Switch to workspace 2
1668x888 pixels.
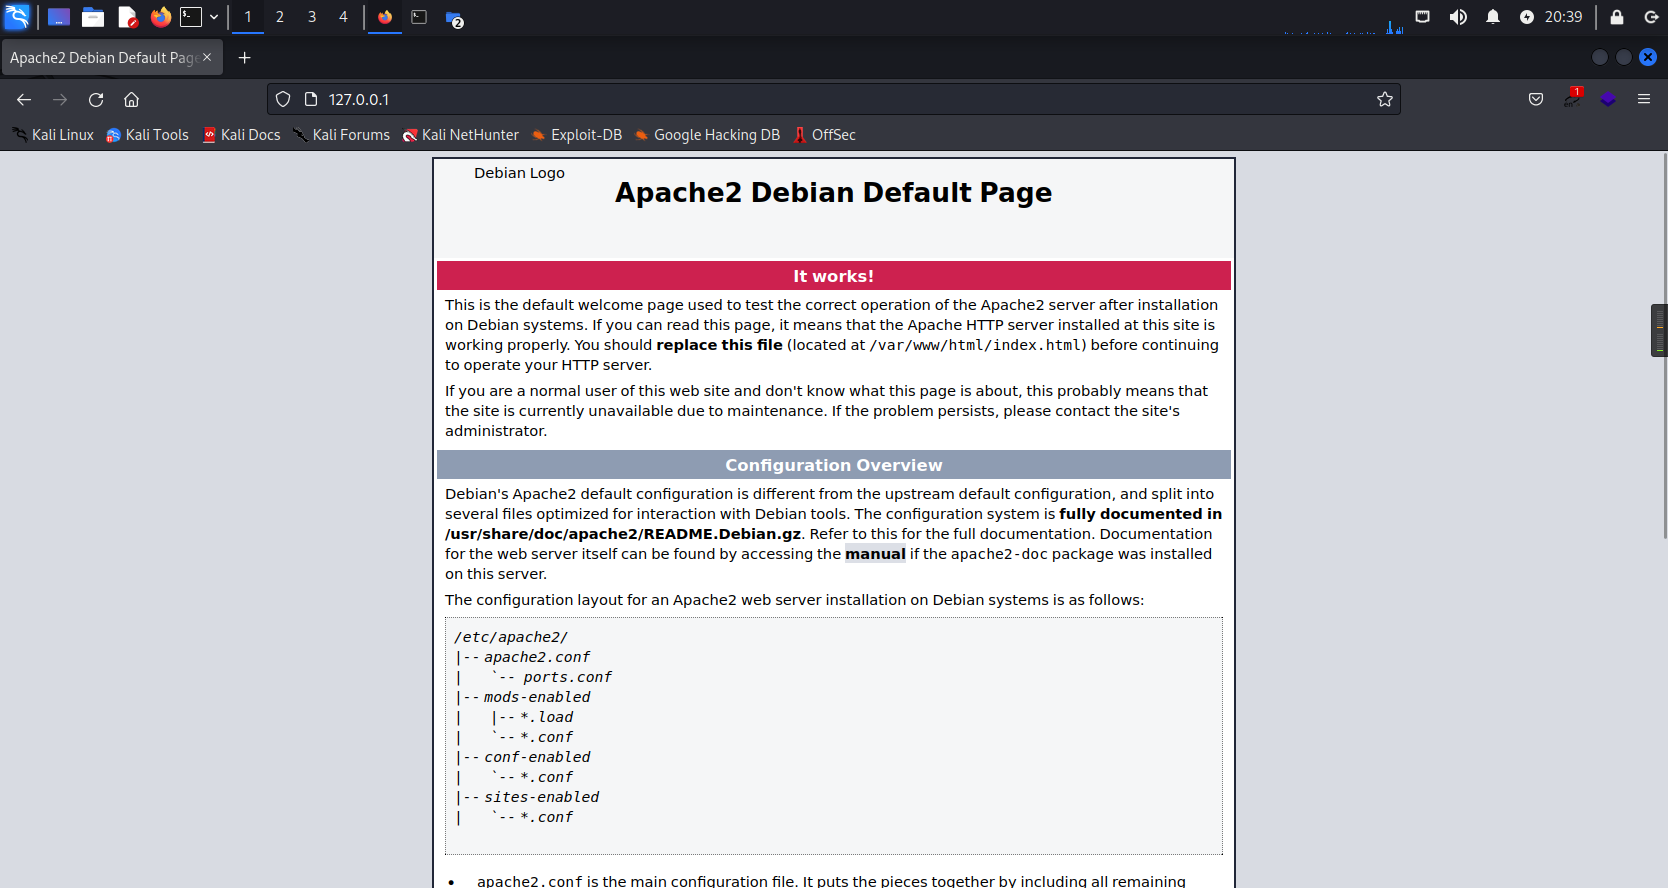pos(280,17)
